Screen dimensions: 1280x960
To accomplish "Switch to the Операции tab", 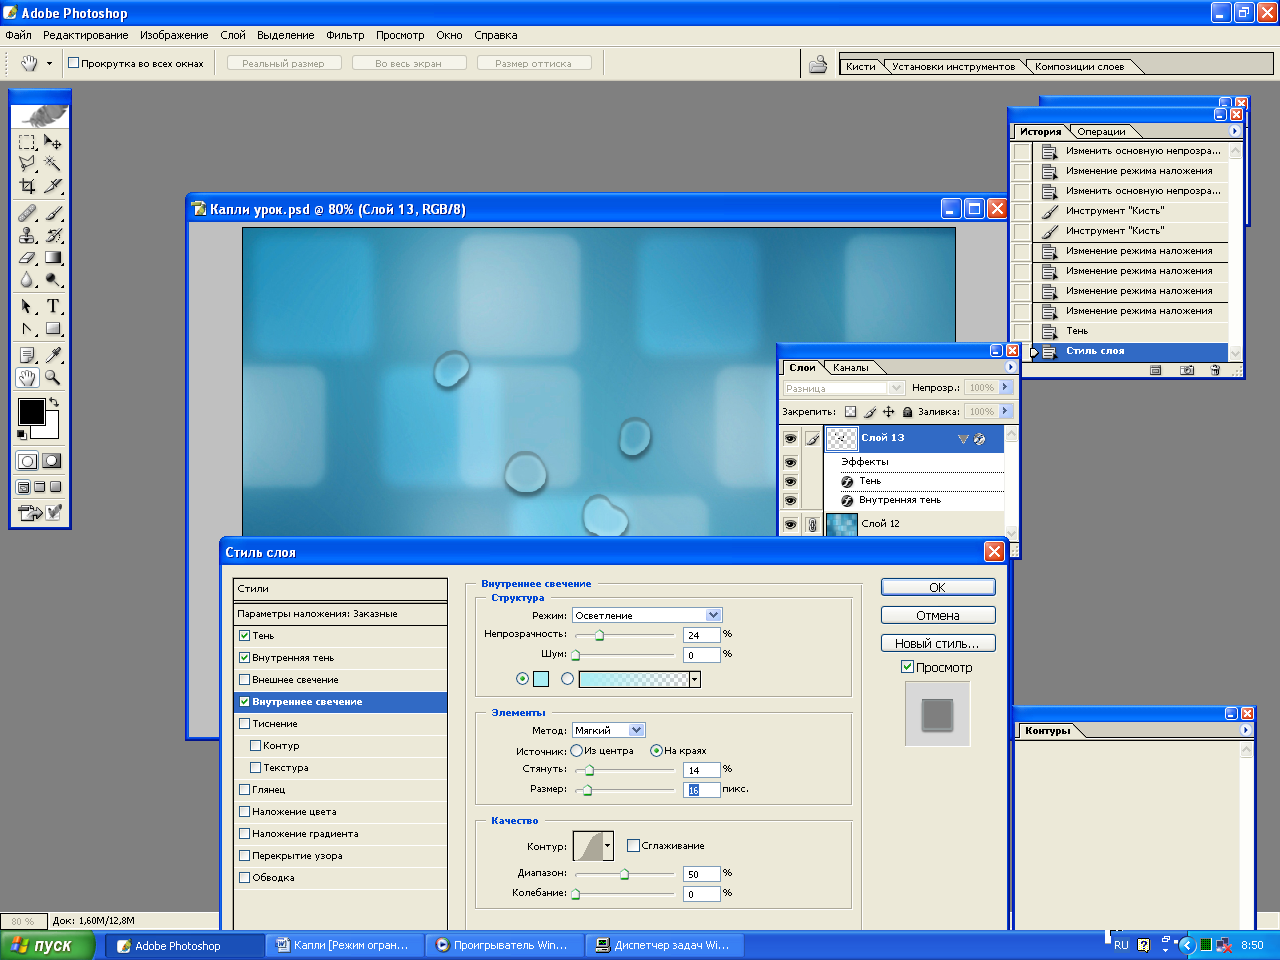I will [x=1101, y=131].
